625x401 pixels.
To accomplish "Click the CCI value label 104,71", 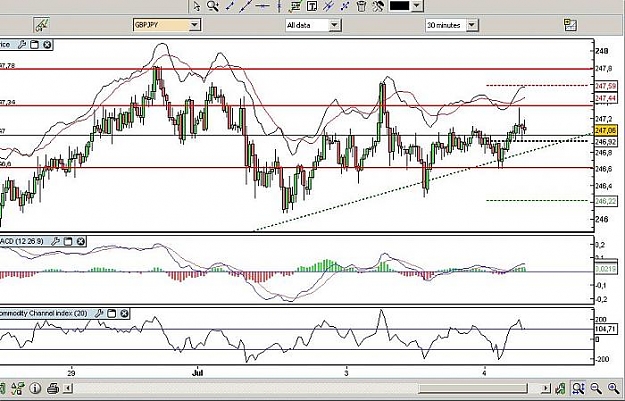I will [x=606, y=329].
